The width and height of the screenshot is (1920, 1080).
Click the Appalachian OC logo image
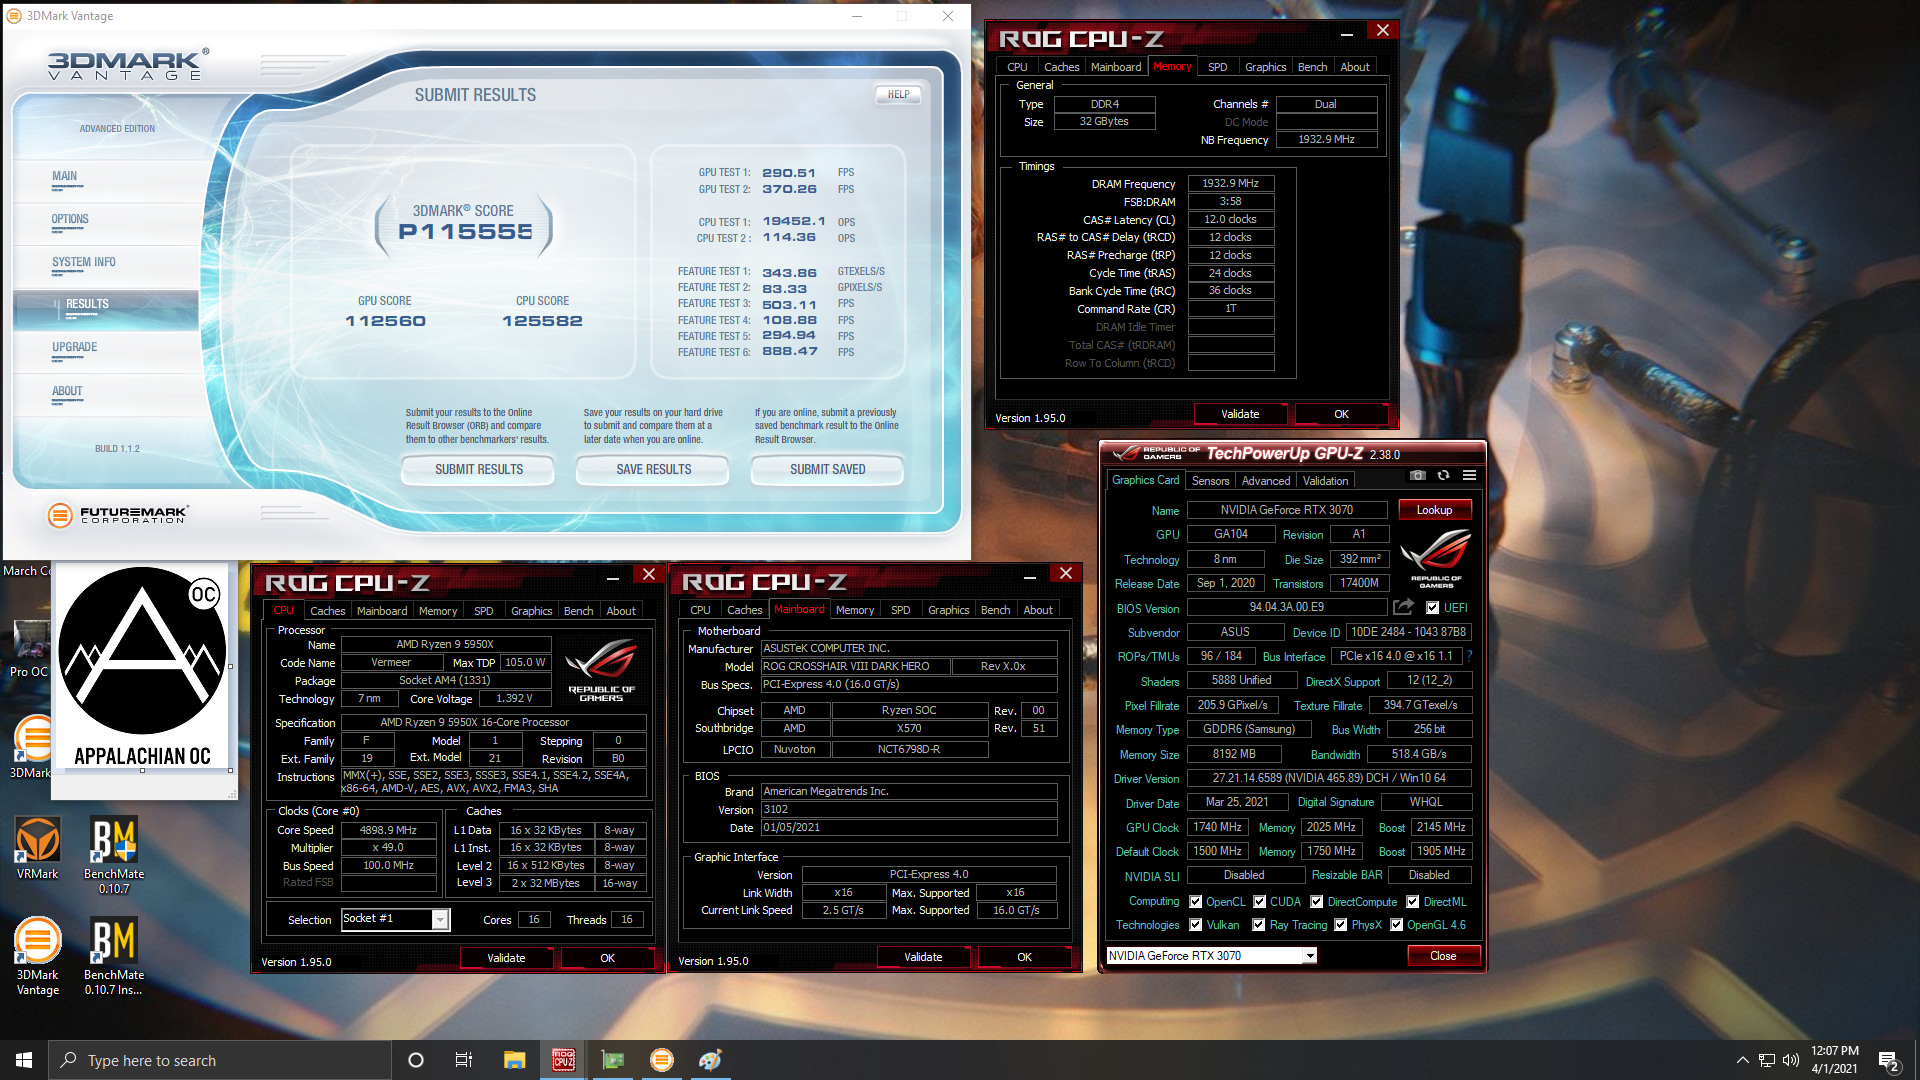click(143, 667)
